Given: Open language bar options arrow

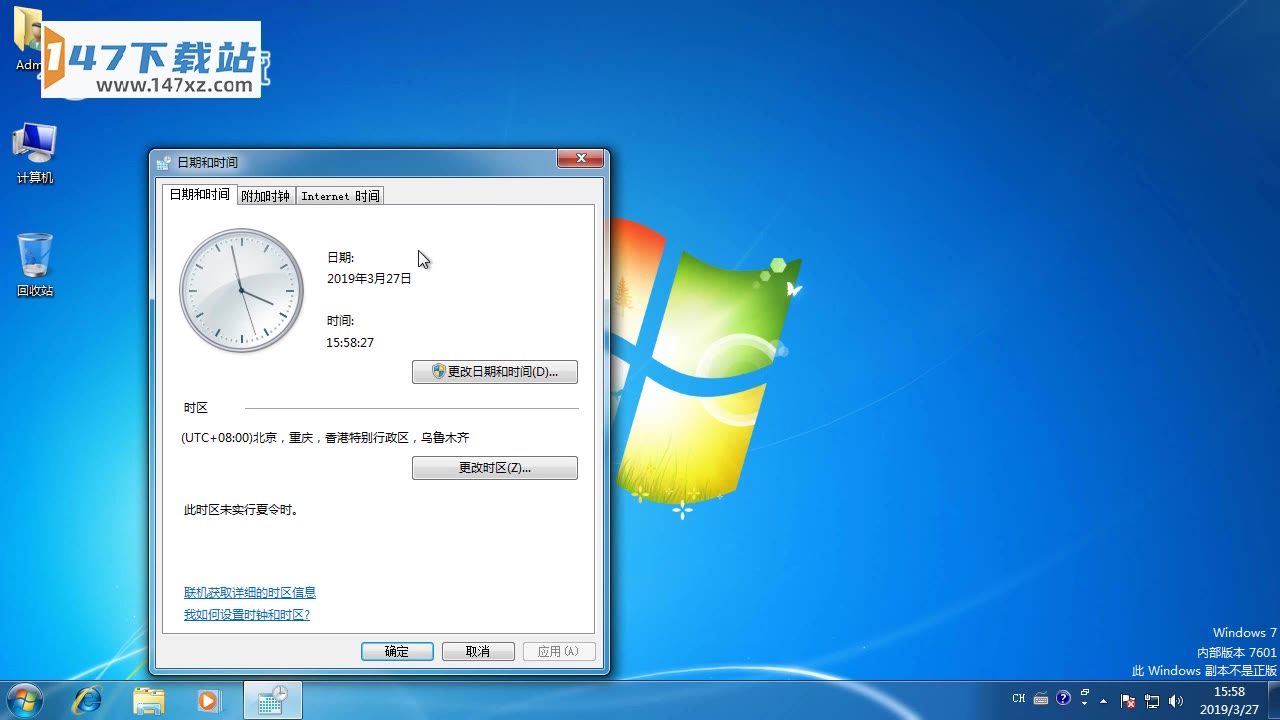Looking at the screenshot, I should click(1085, 704).
